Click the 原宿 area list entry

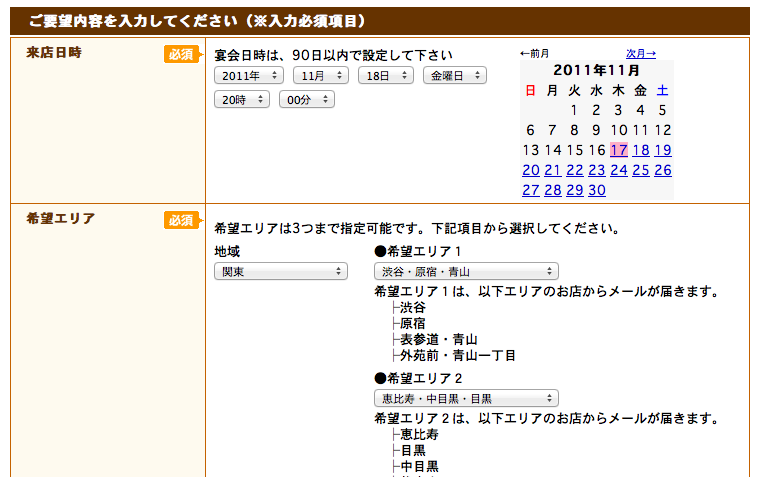tap(413, 323)
